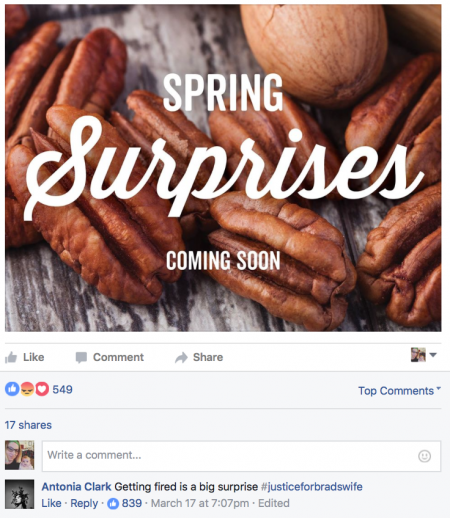Click the angry face reaction icon
450x518 pixels.
[x=27, y=389]
